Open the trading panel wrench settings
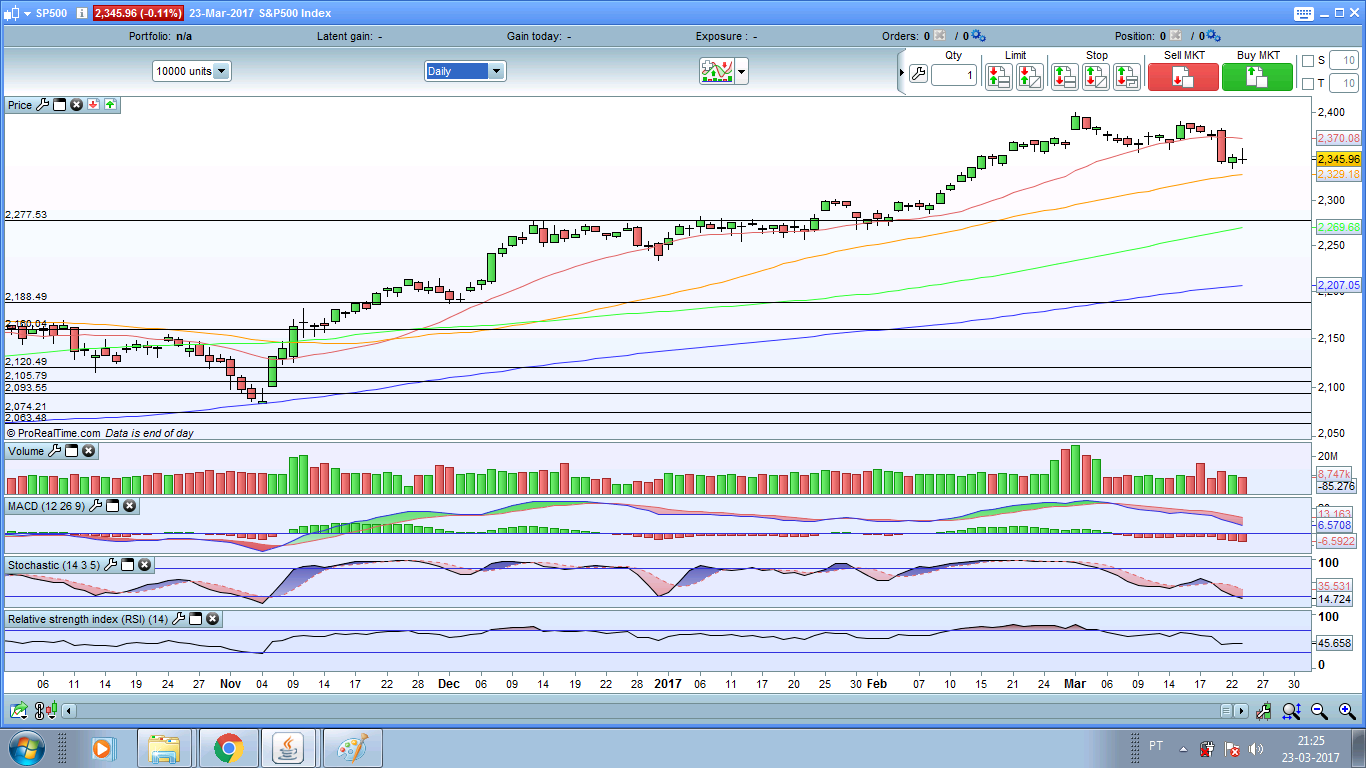This screenshot has width=1366, height=768. click(917, 75)
